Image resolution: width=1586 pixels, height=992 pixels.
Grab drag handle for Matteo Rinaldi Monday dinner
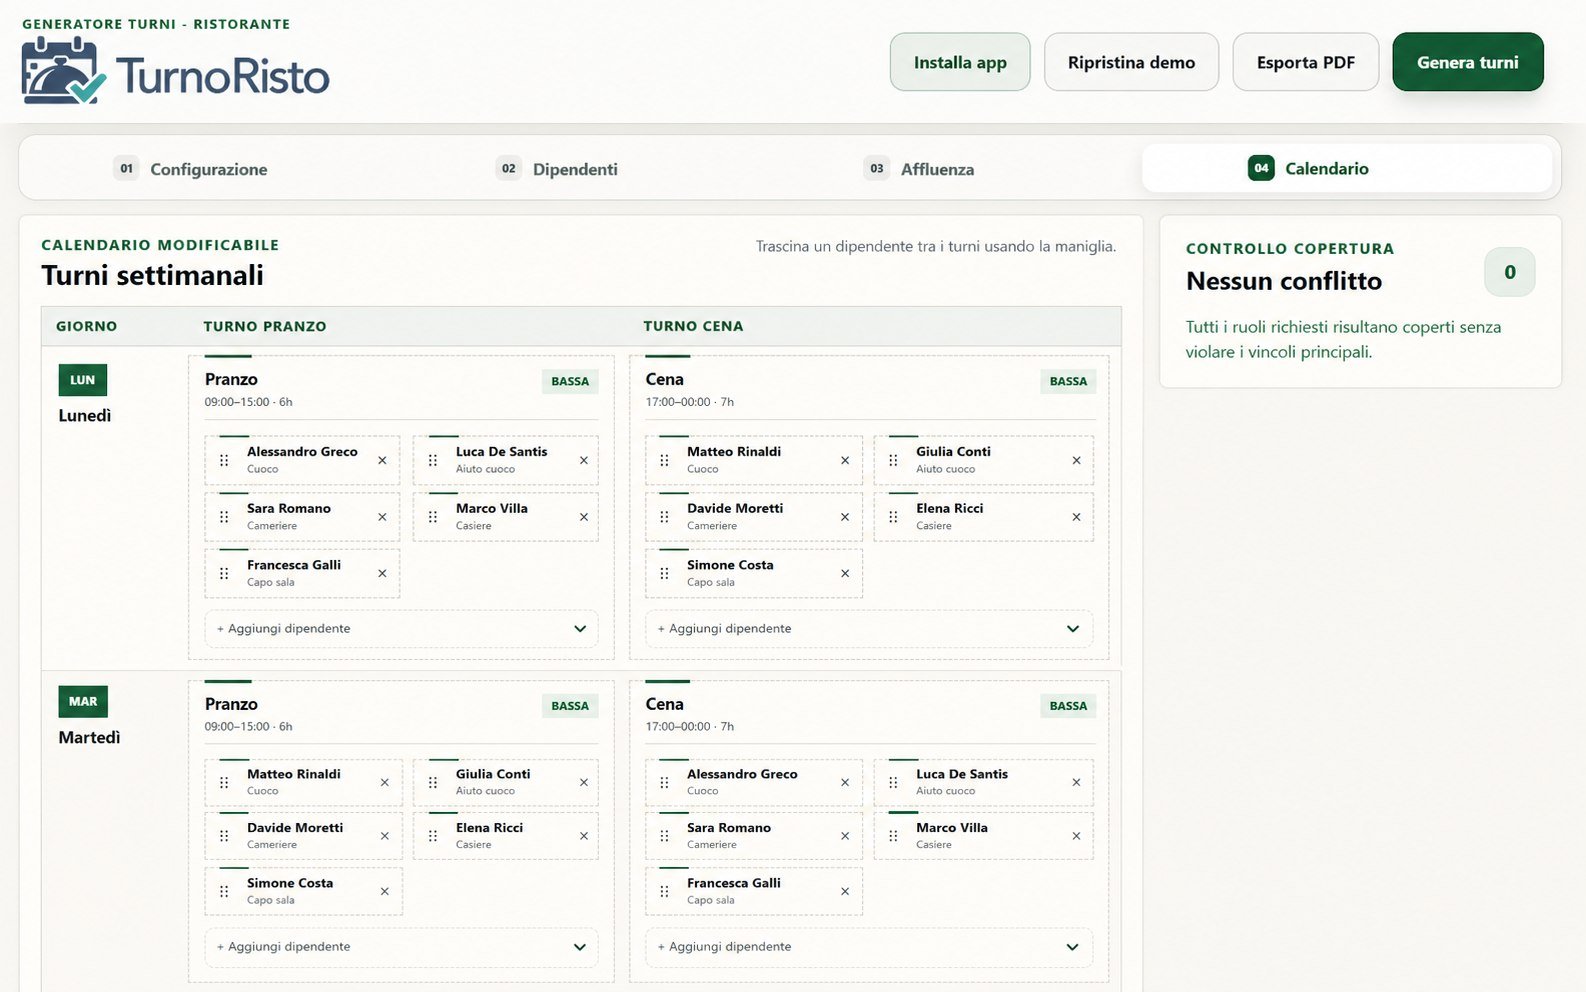(664, 460)
